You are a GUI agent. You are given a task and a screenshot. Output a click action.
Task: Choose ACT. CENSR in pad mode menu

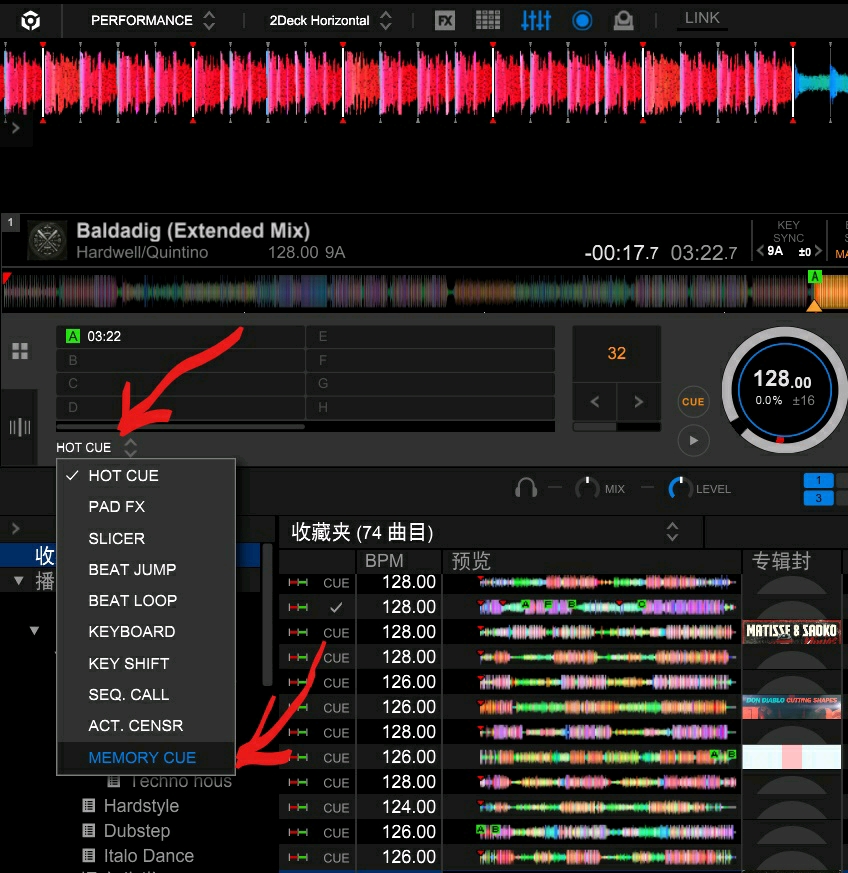tap(146, 726)
